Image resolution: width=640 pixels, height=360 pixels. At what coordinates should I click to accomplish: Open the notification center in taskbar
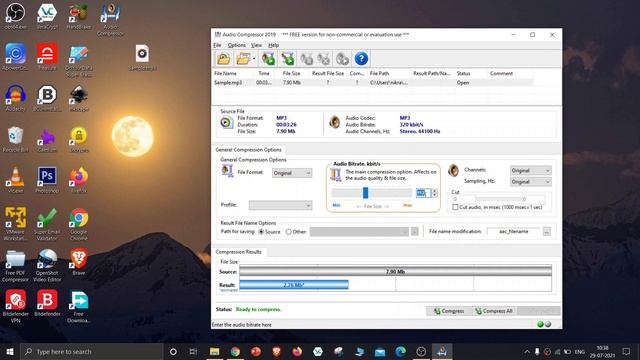tap(626, 351)
